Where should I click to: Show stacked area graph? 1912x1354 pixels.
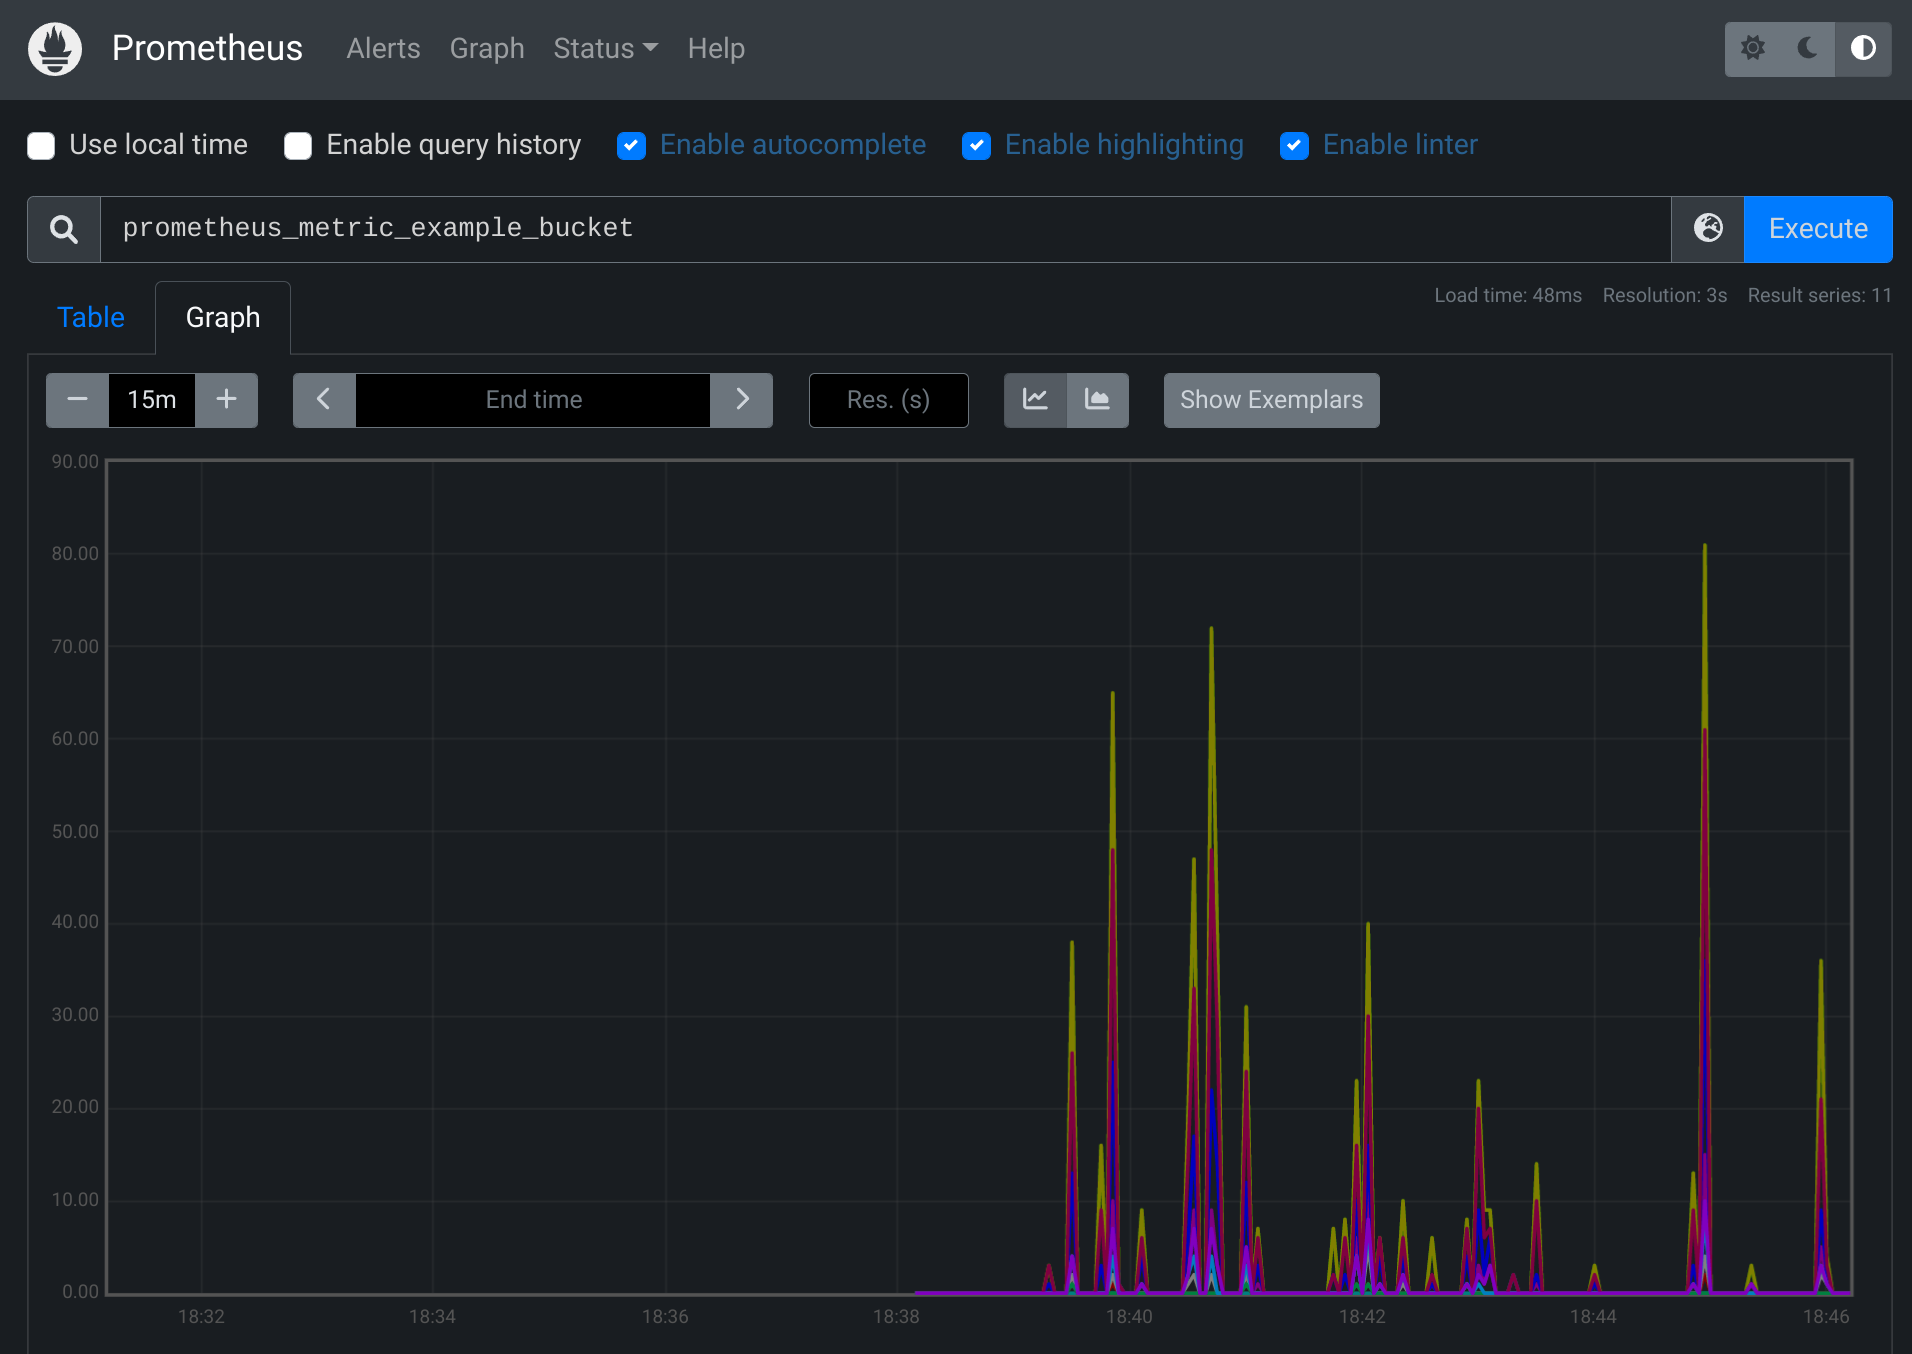(x=1098, y=400)
